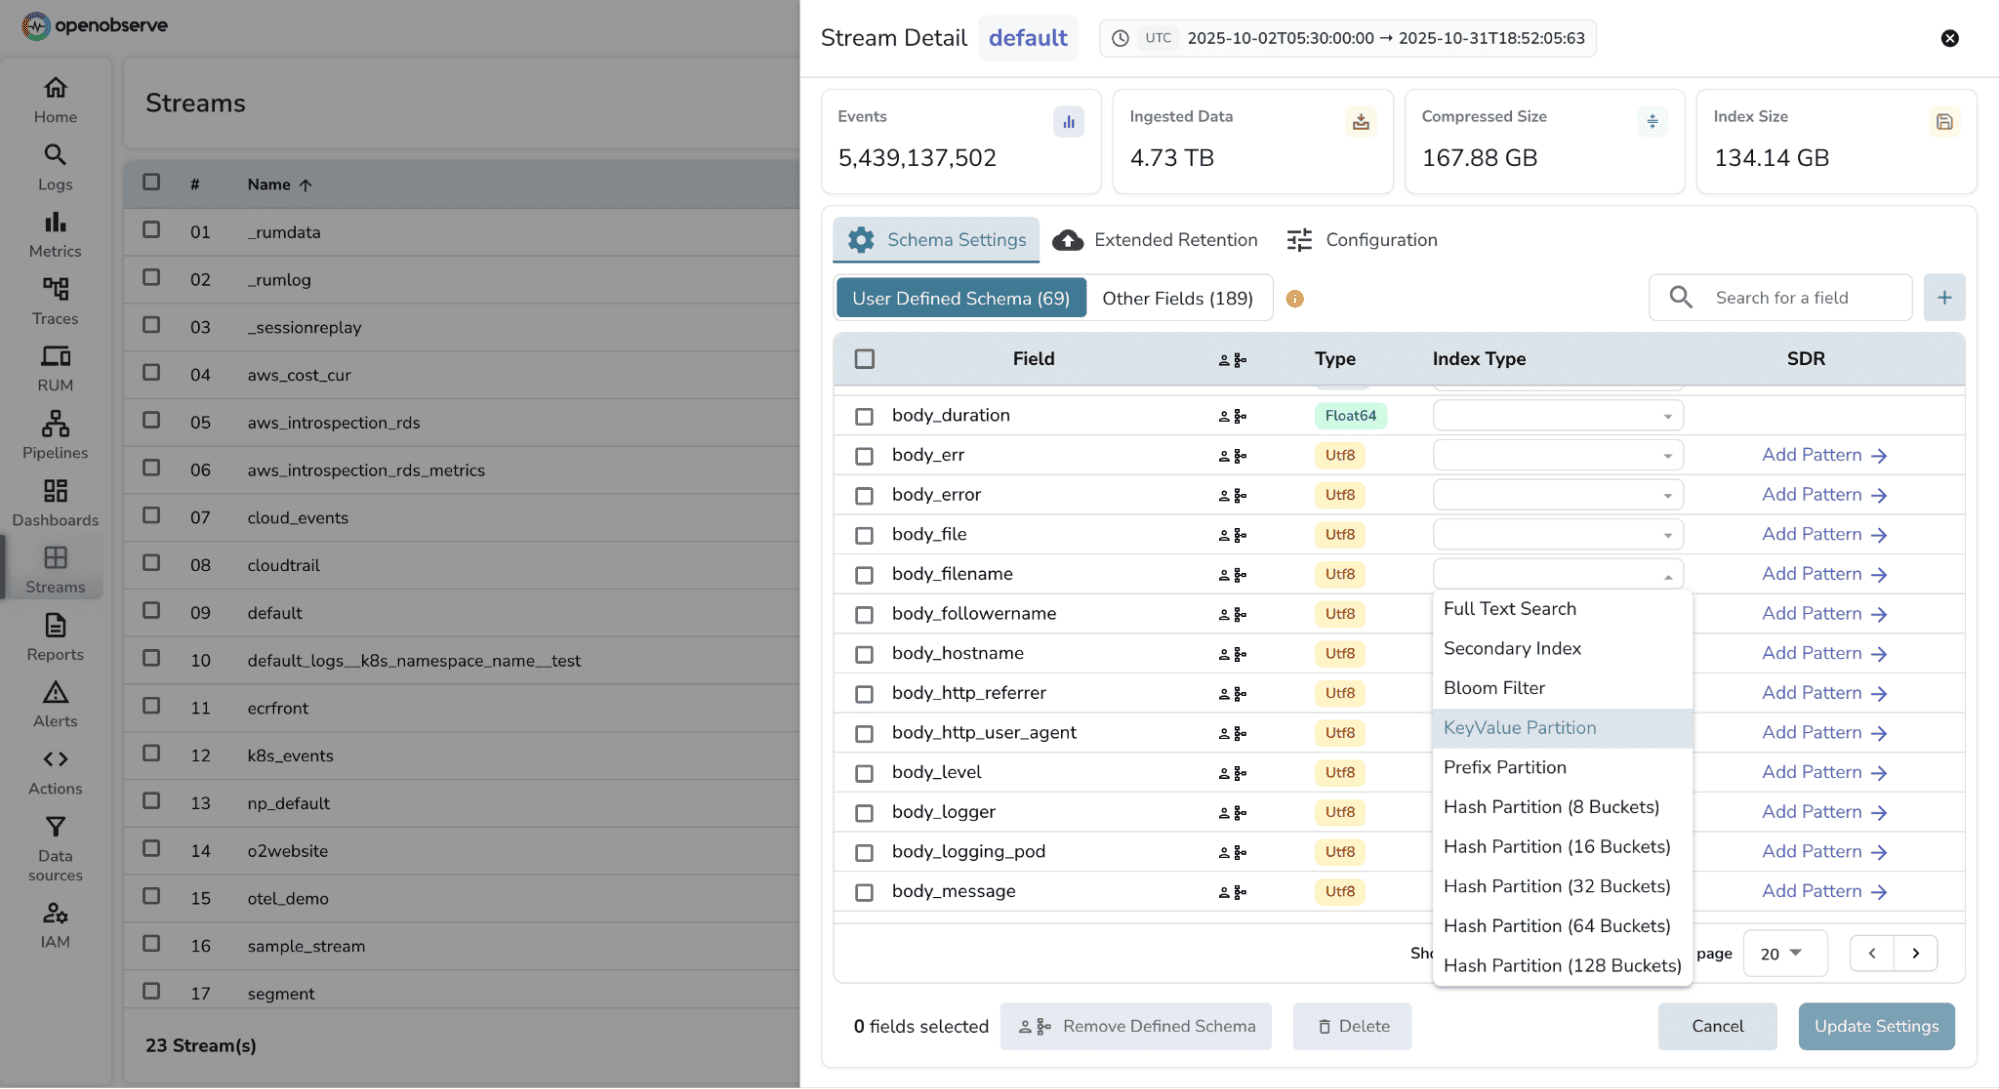Image resolution: width=1999 pixels, height=1089 pixels.
Task: Open the Other Fields (189) tab
Action: coord(1178,298)
